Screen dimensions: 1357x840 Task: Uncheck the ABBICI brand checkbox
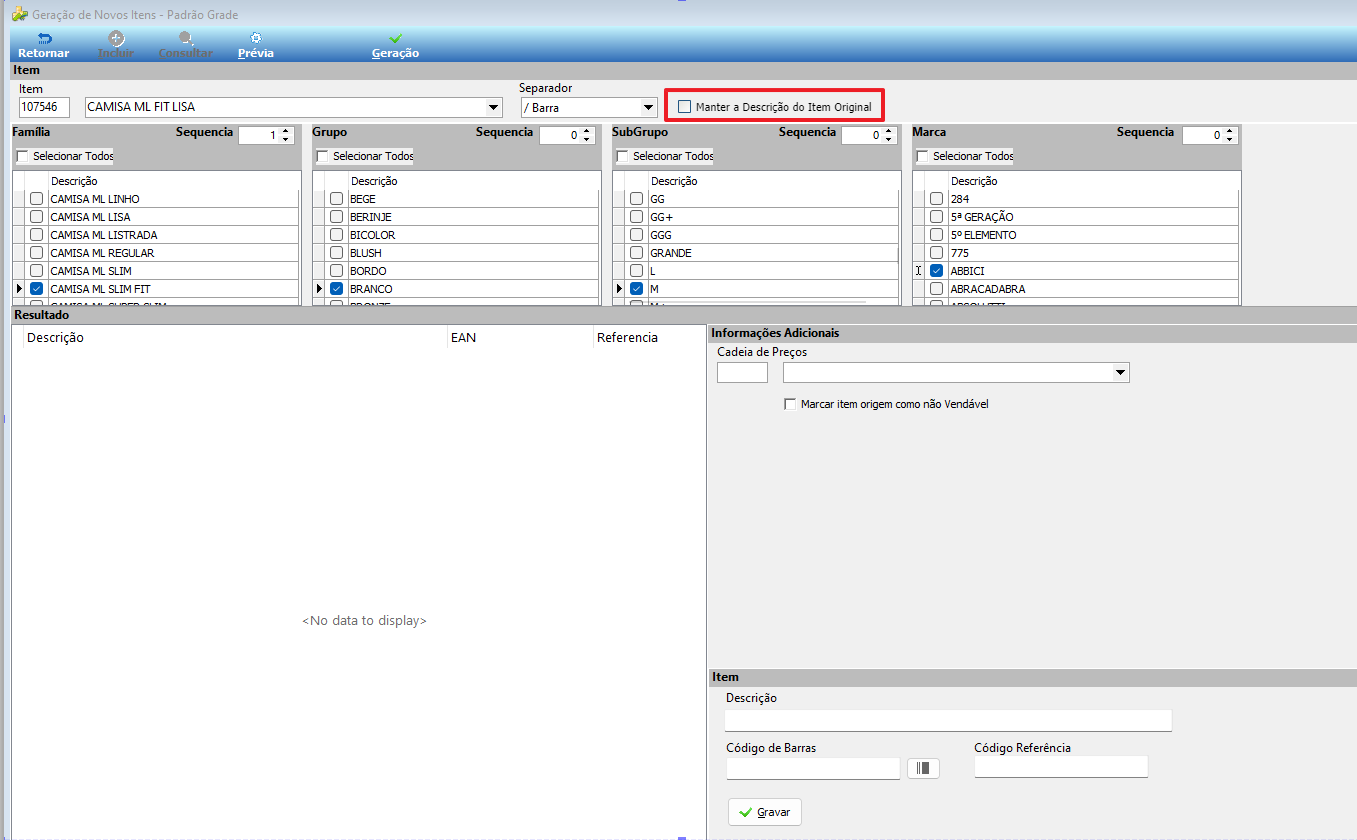coord(937,271)
